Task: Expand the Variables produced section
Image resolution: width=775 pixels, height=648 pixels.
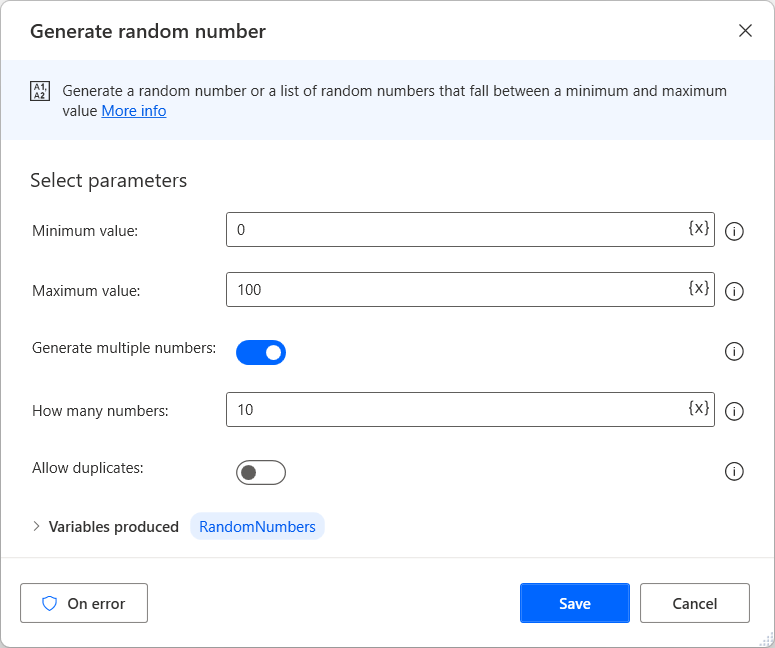Action: tap(38, 526)
